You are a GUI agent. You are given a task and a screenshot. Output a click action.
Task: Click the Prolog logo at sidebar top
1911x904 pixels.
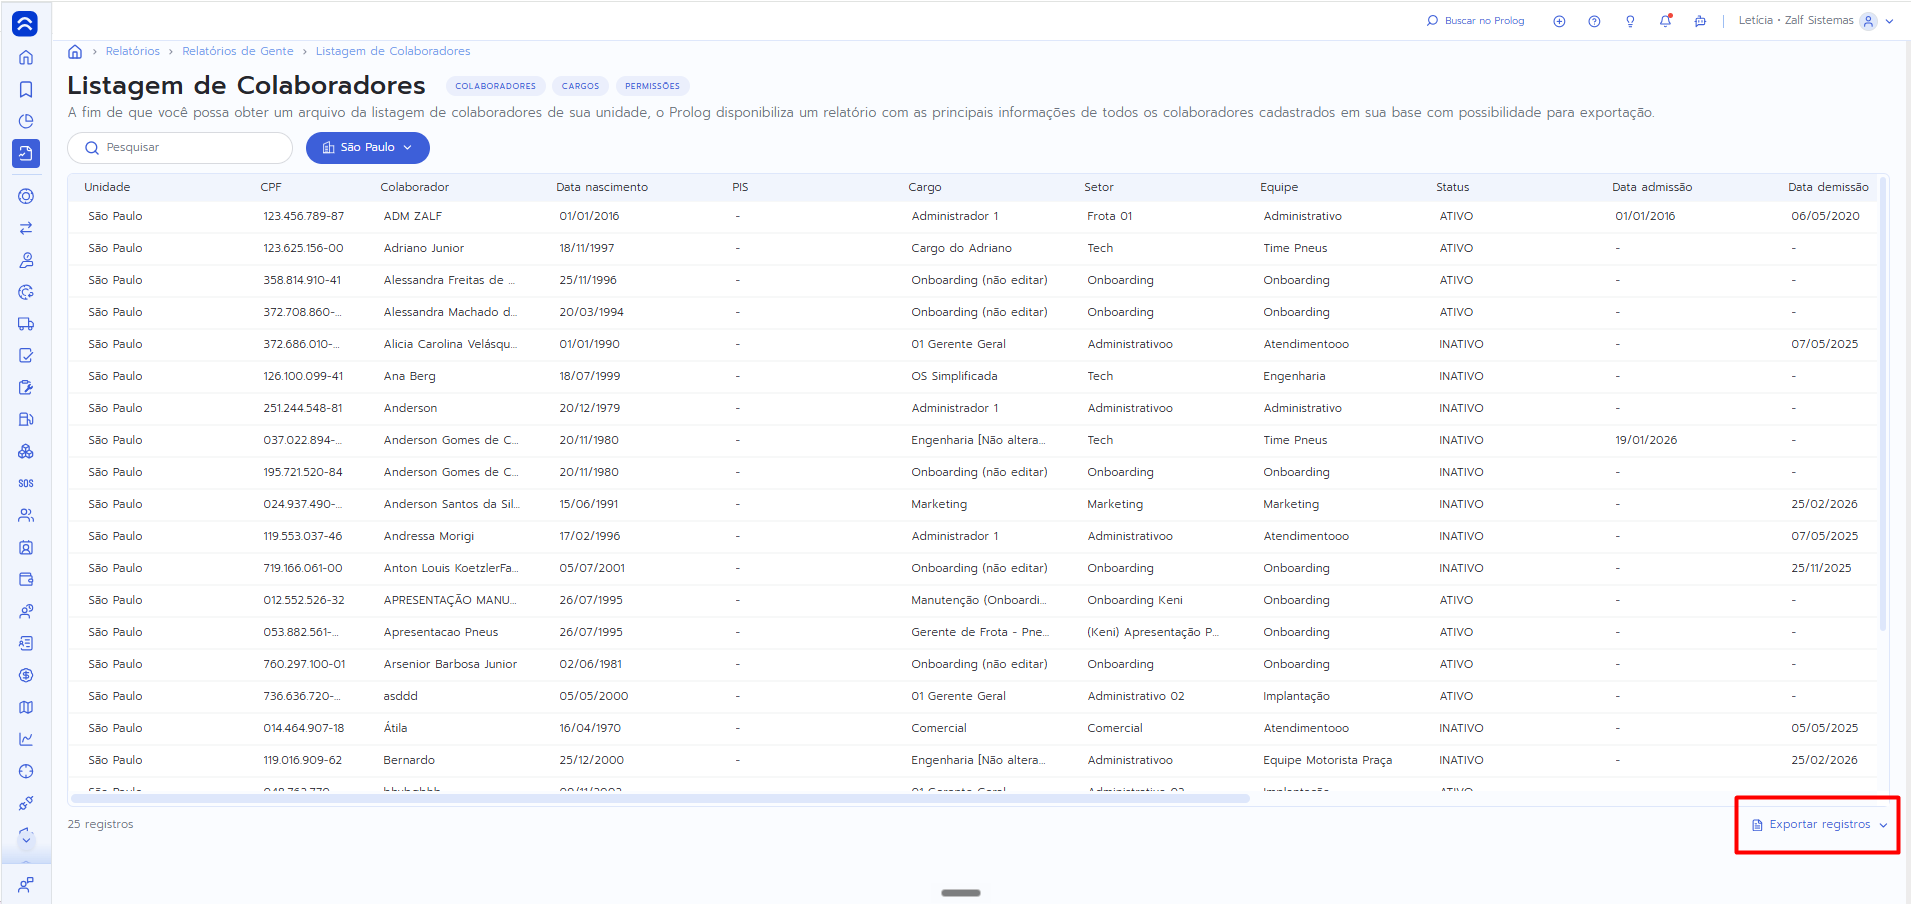coord(25,24)
